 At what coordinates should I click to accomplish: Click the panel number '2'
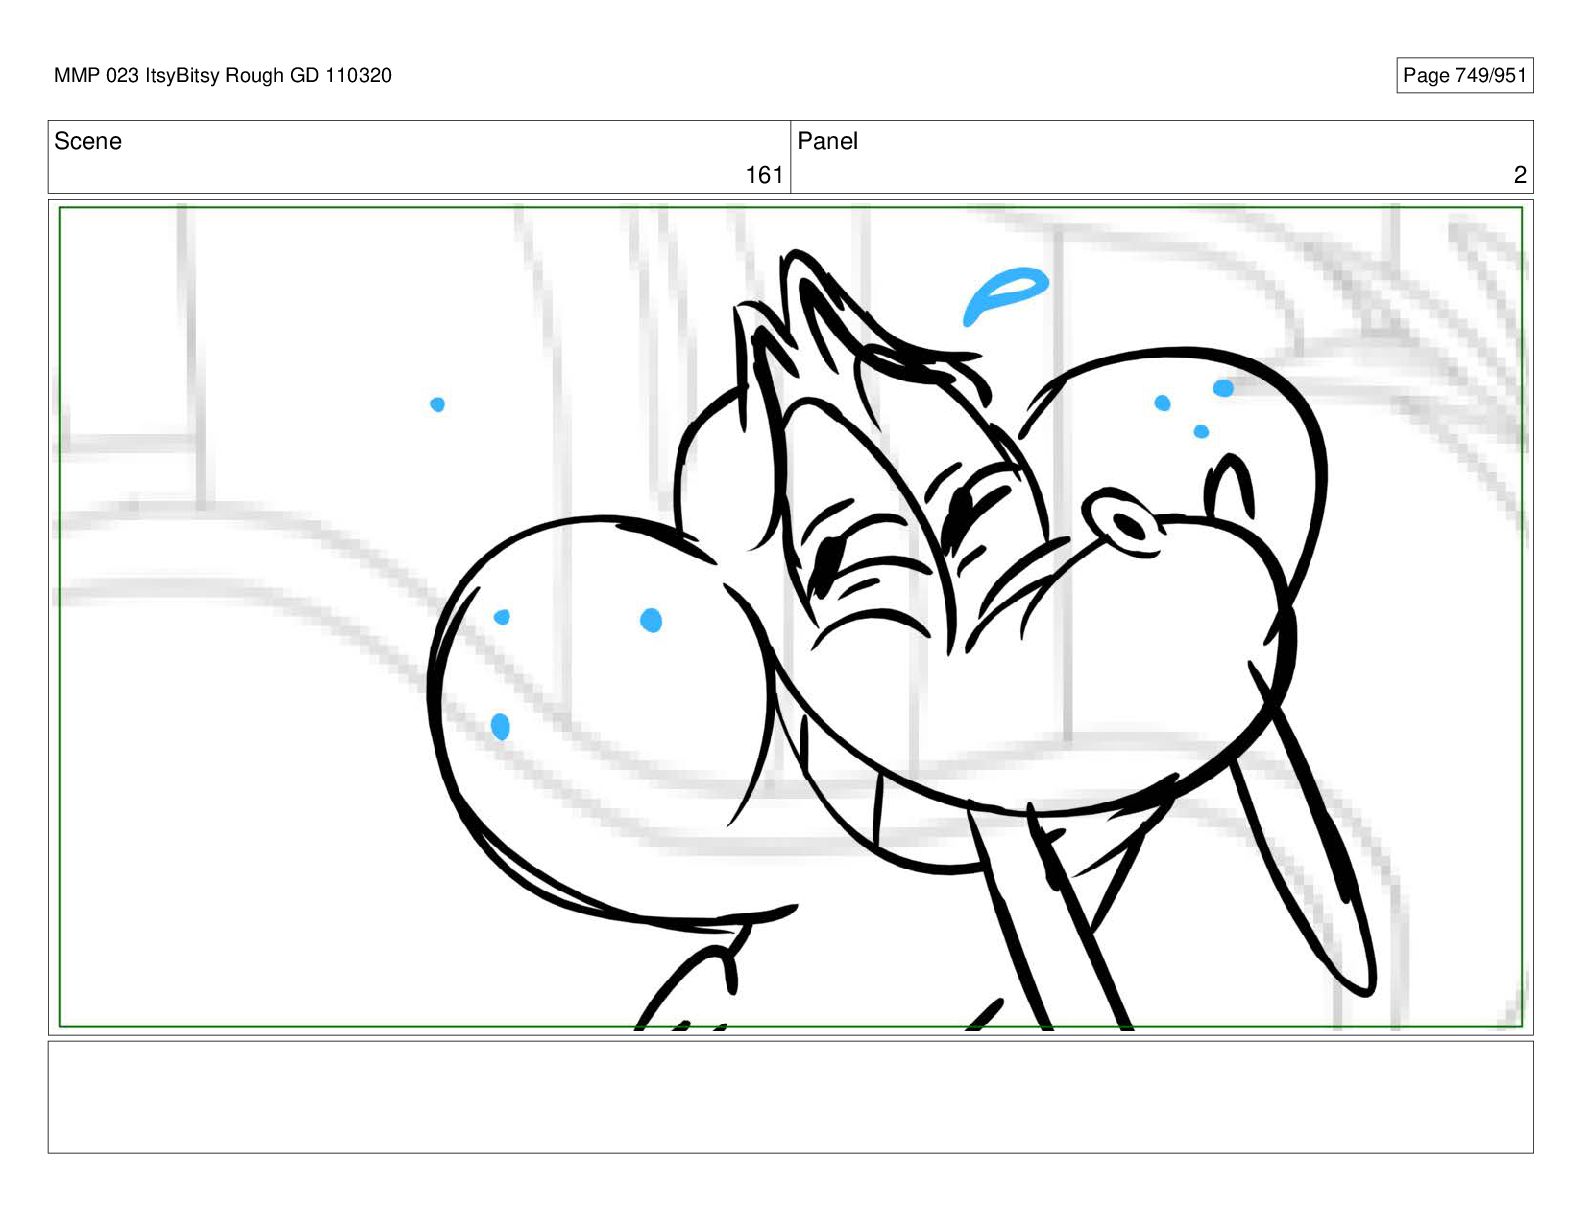point(1520,175)
